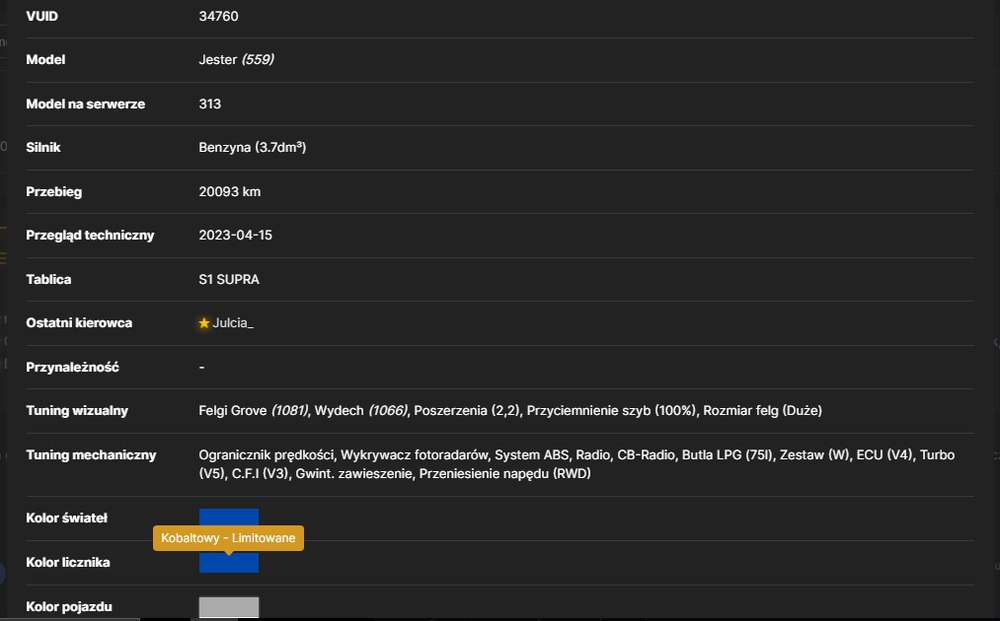Viewport: 1000px width, 621px height.
Task: Click the Kobaltowy - Limitowane tooltip
Action: coord(228,538)
